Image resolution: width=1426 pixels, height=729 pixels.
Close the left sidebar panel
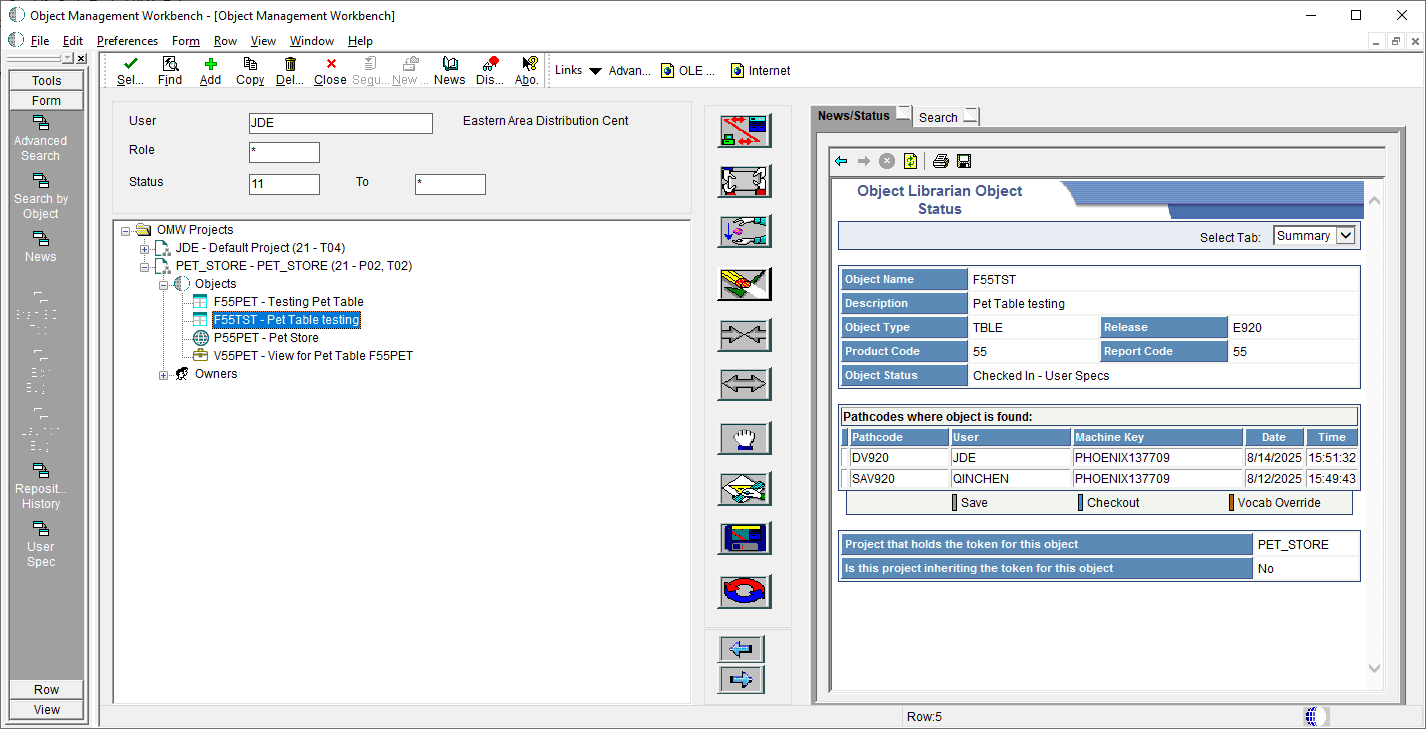81,59
